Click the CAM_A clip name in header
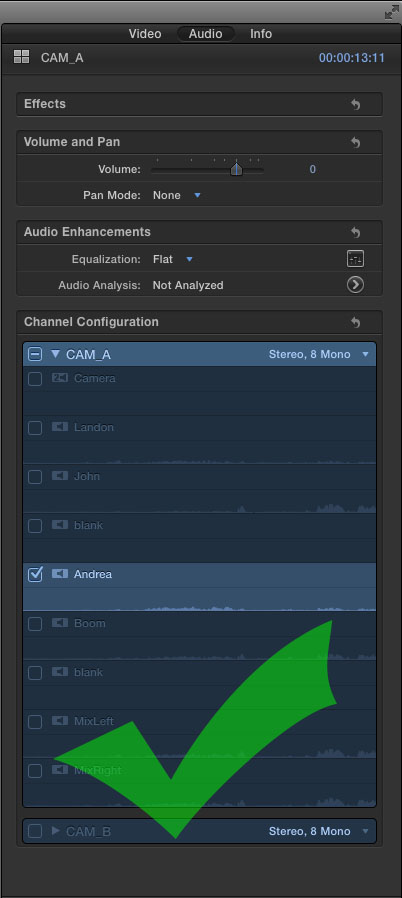Image resolution: width=402 pixels, height=898 pixels. click(62, 58)
